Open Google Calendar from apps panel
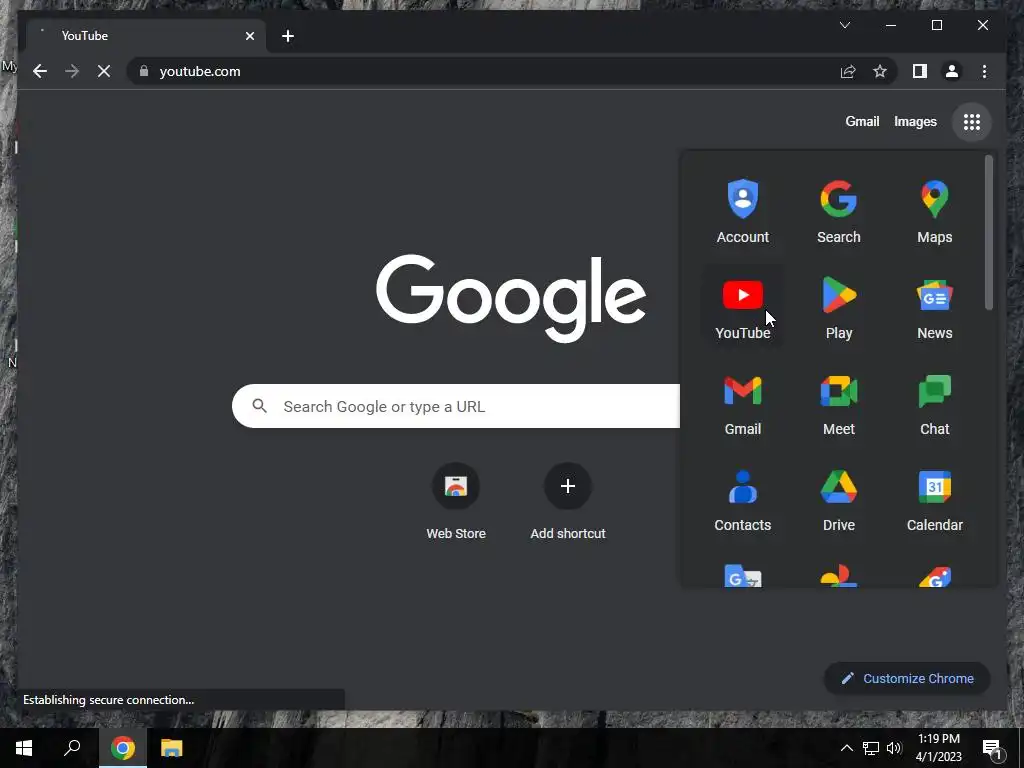 [935, 500]
